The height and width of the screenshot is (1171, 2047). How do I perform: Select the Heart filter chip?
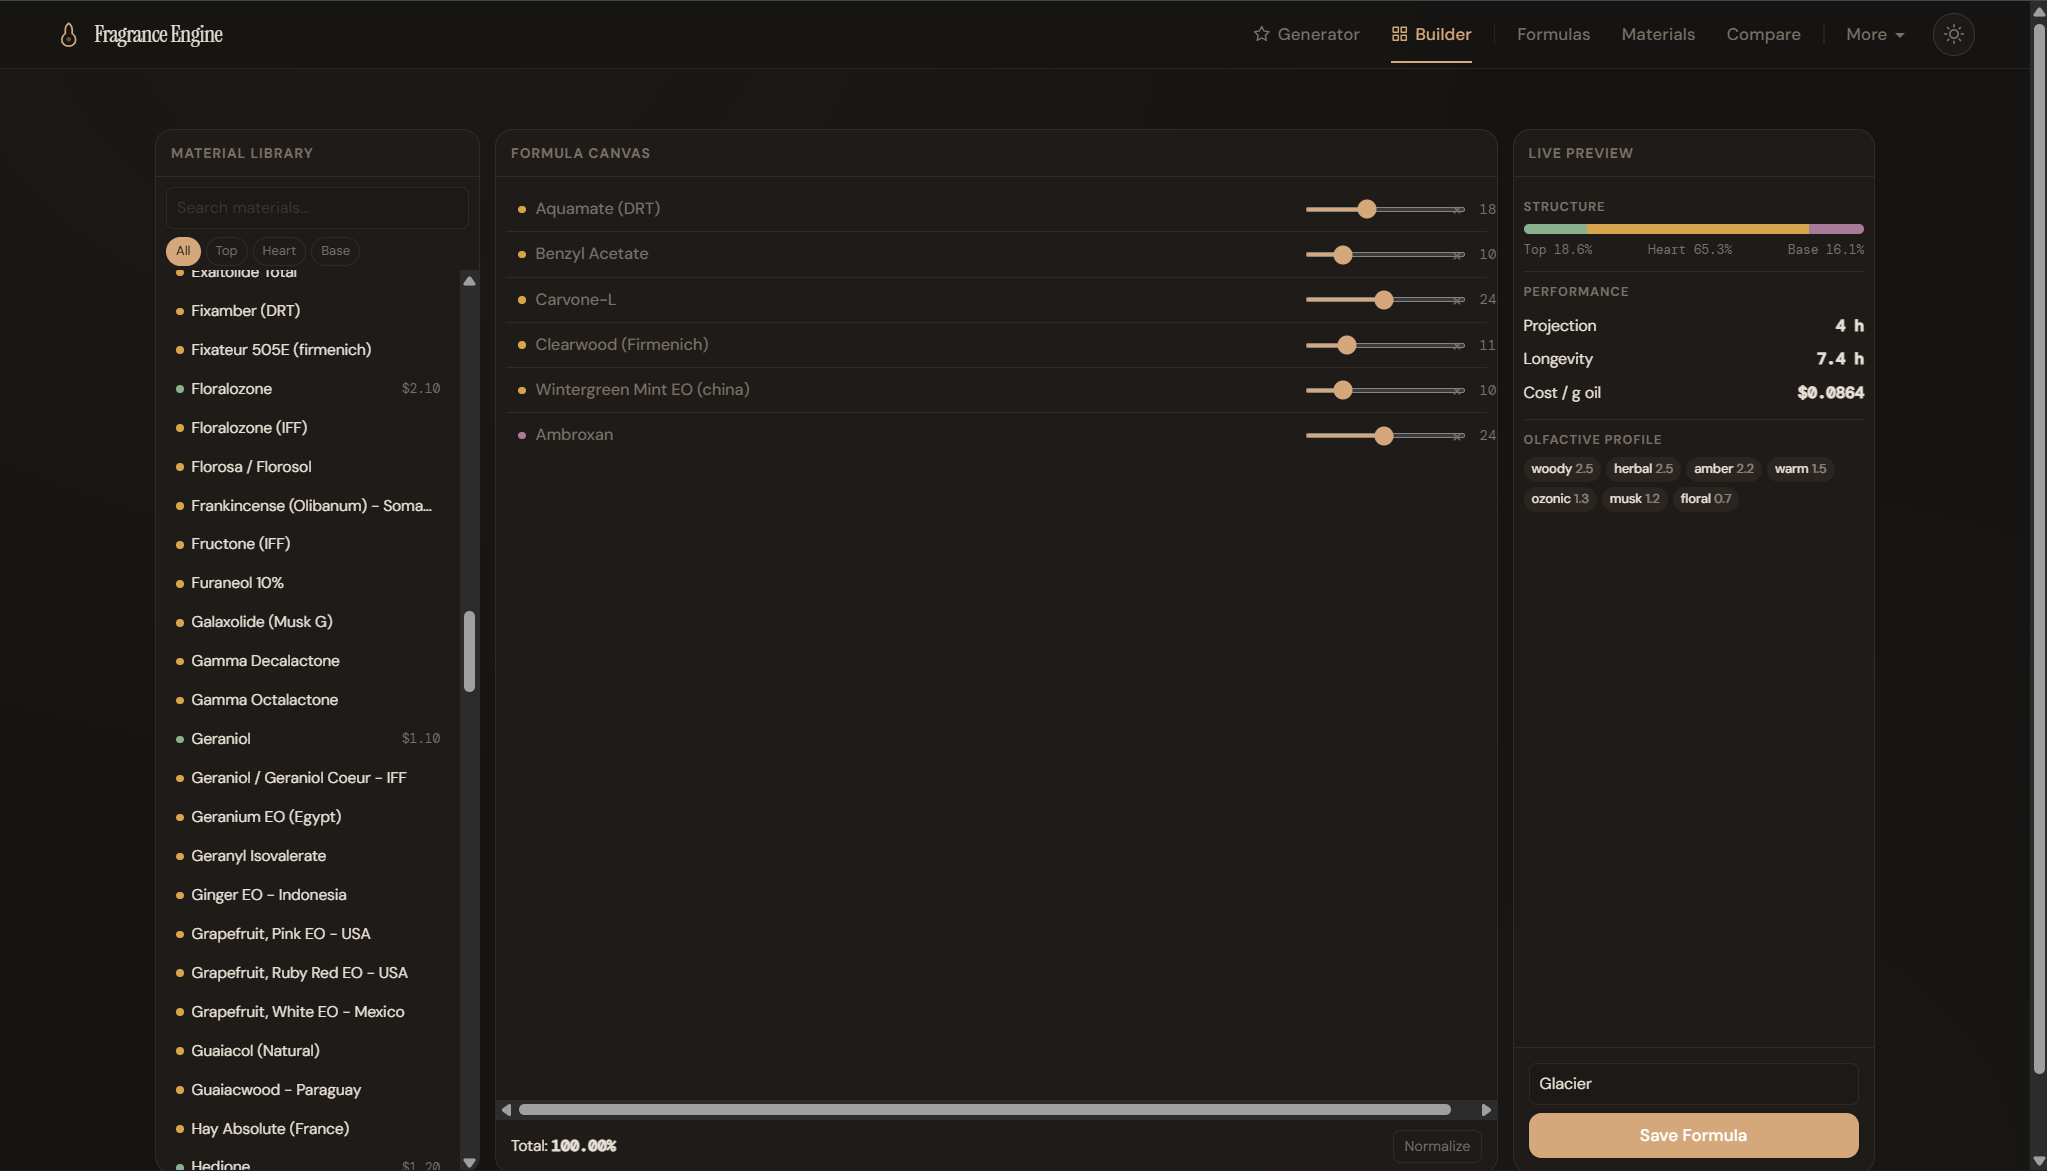click(x=279, y=250)
